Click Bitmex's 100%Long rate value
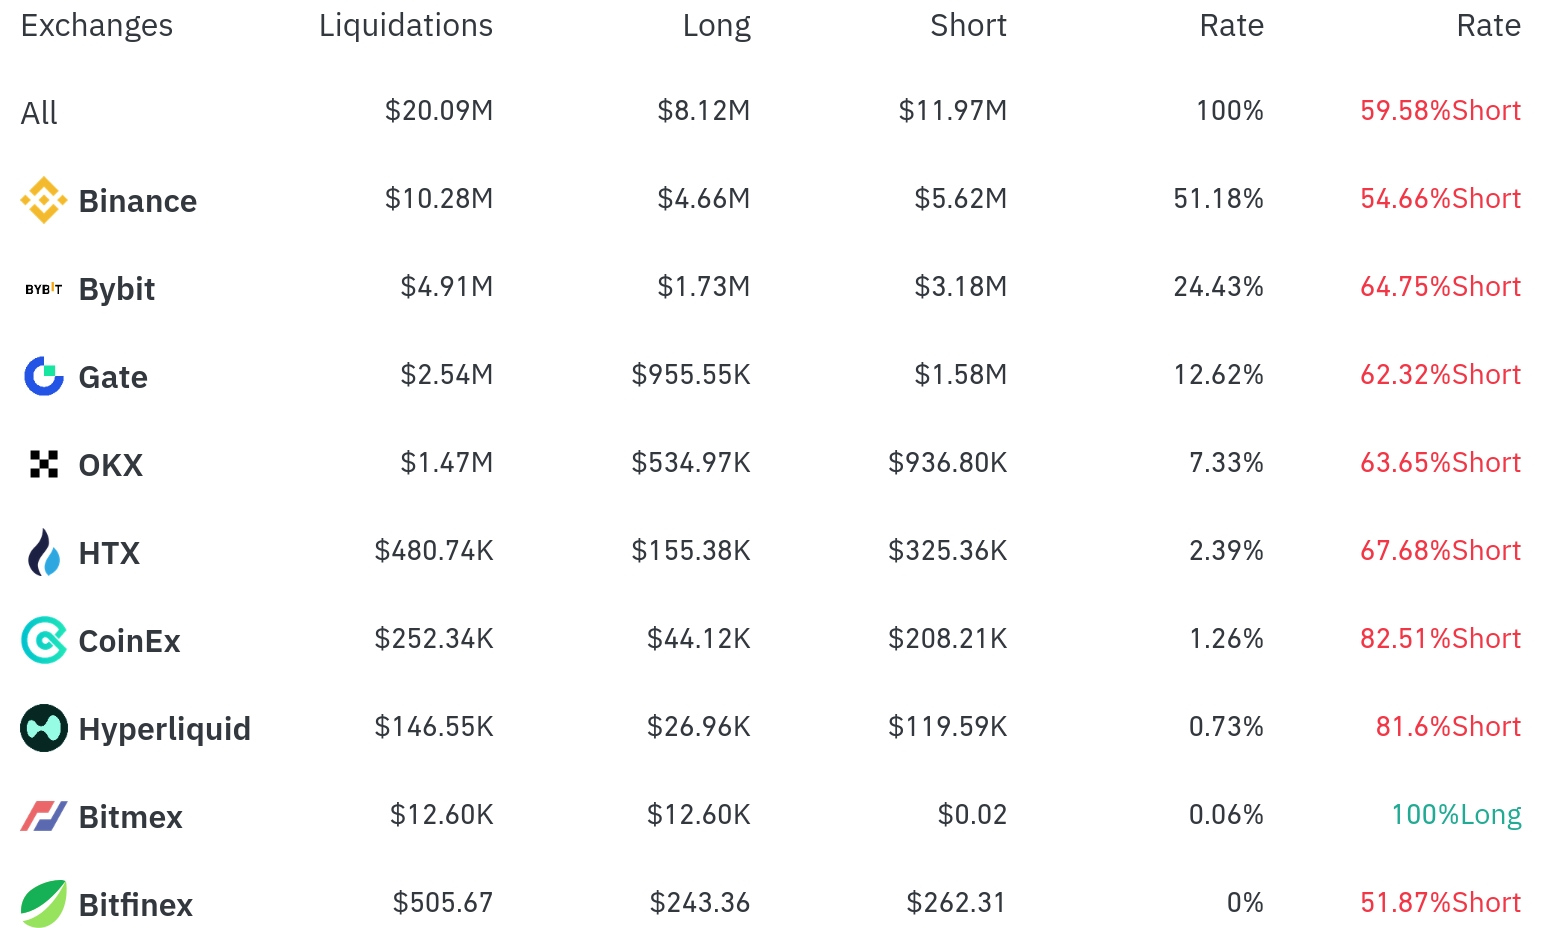Image resolution: width=1542 pixels, height=928 pixels. tap(1456, 815)
